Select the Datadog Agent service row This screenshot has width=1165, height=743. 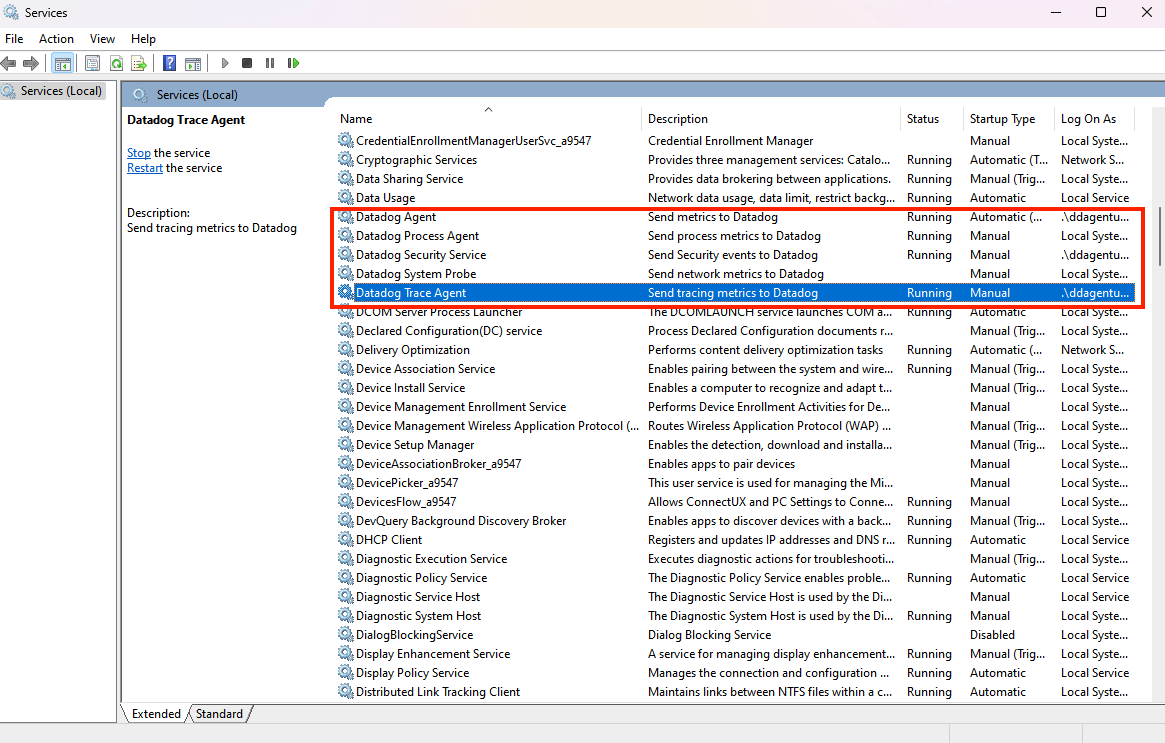(x=736, y=217)
